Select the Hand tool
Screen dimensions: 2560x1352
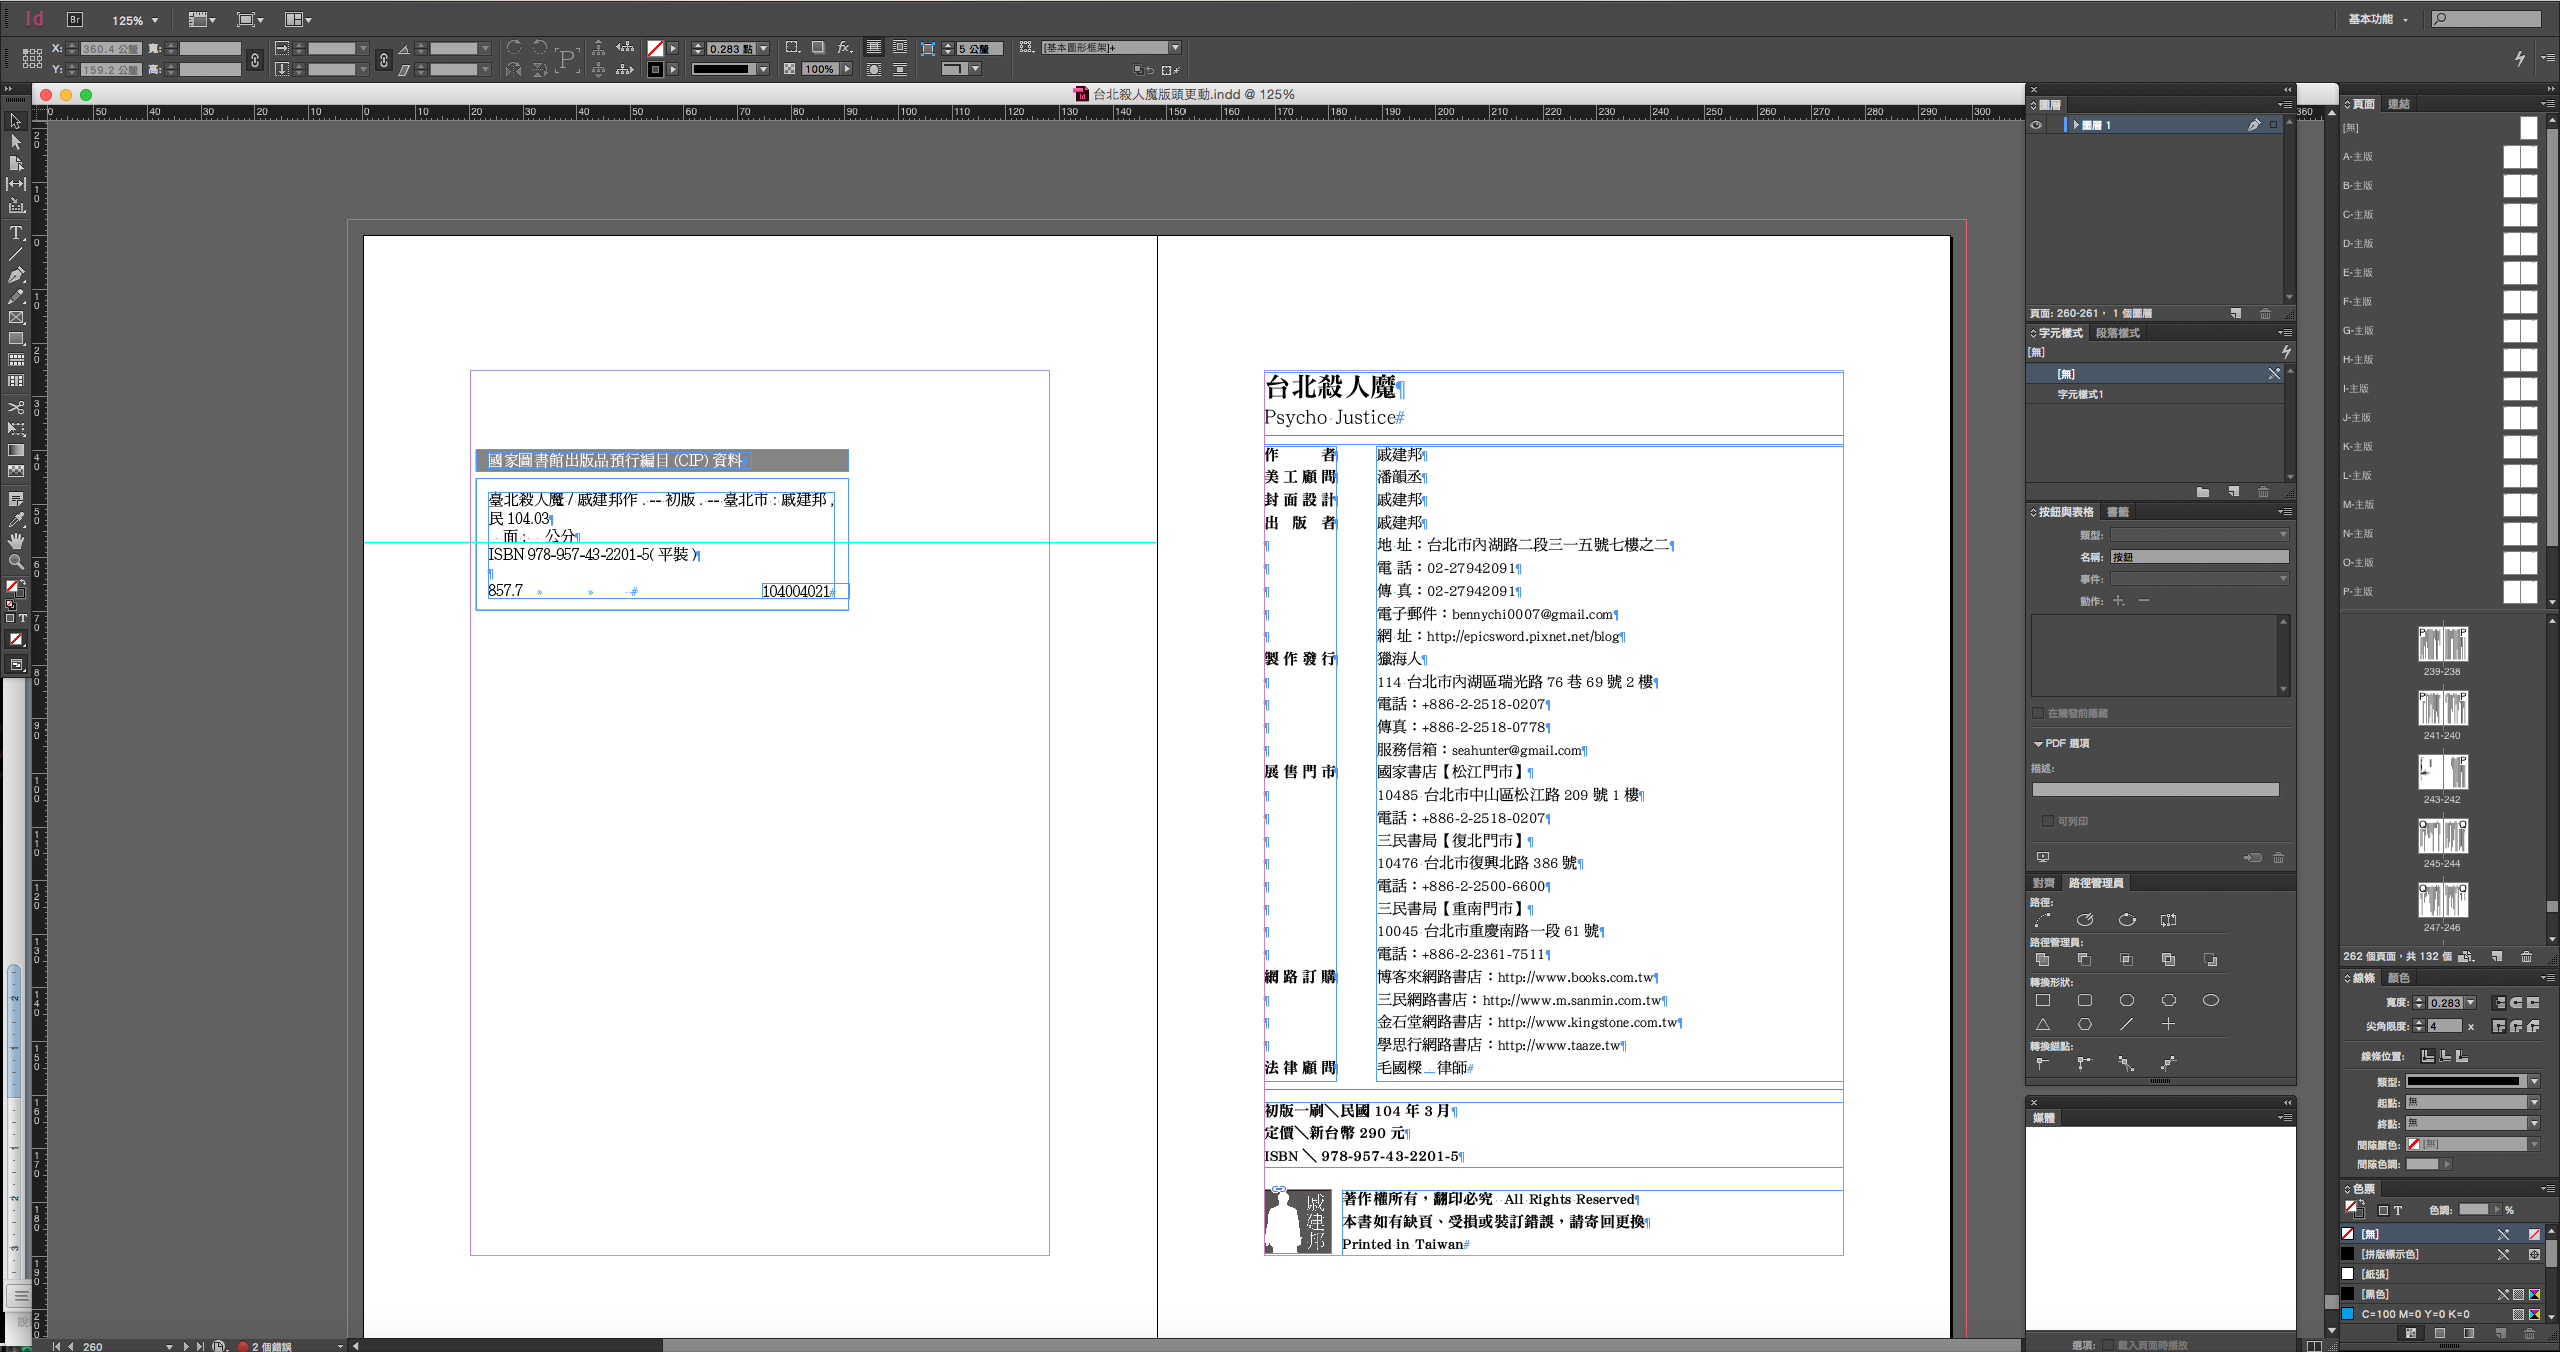16,540
